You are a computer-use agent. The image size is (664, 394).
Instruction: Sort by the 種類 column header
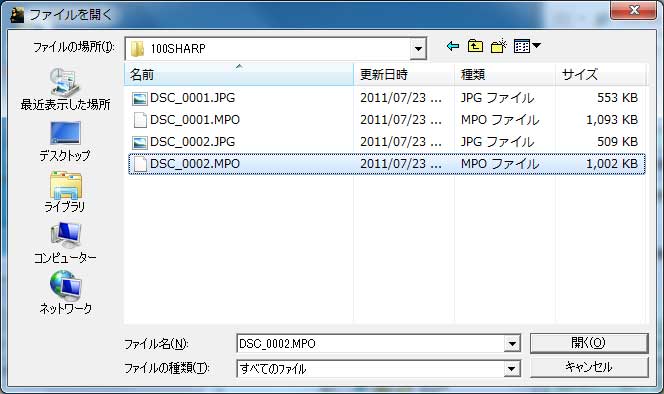pyautogui.click(x=505, y=75)
